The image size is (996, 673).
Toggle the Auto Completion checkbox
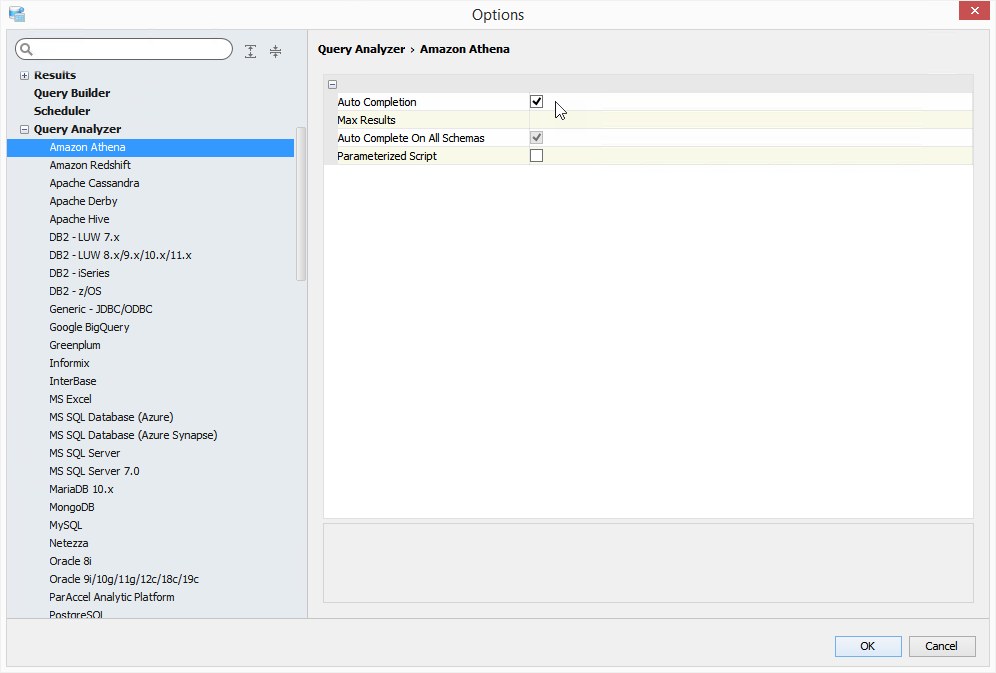point(536,102)
